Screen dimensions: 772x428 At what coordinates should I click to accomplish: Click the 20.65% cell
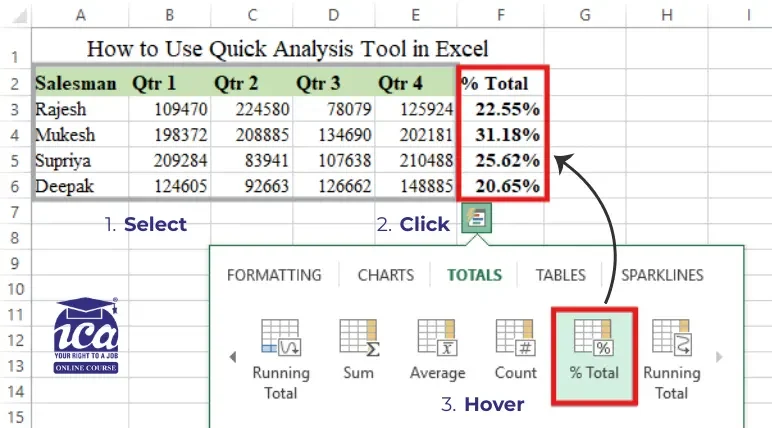coord(502,186)
